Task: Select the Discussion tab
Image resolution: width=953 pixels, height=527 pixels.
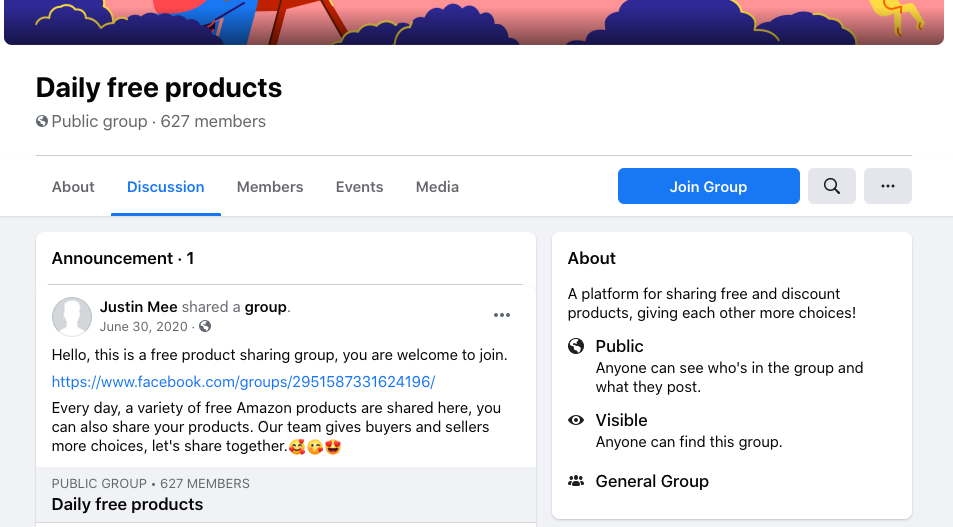Action: coord(166,187)
